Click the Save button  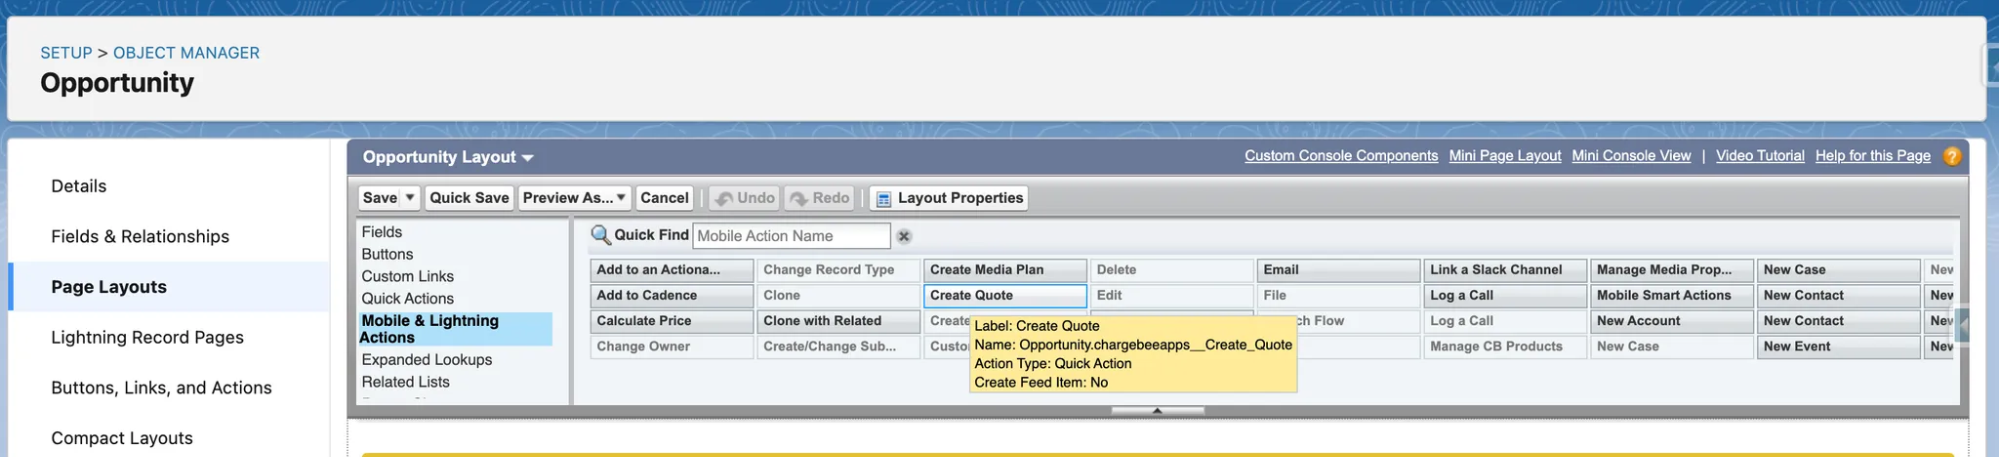(380, 198)
